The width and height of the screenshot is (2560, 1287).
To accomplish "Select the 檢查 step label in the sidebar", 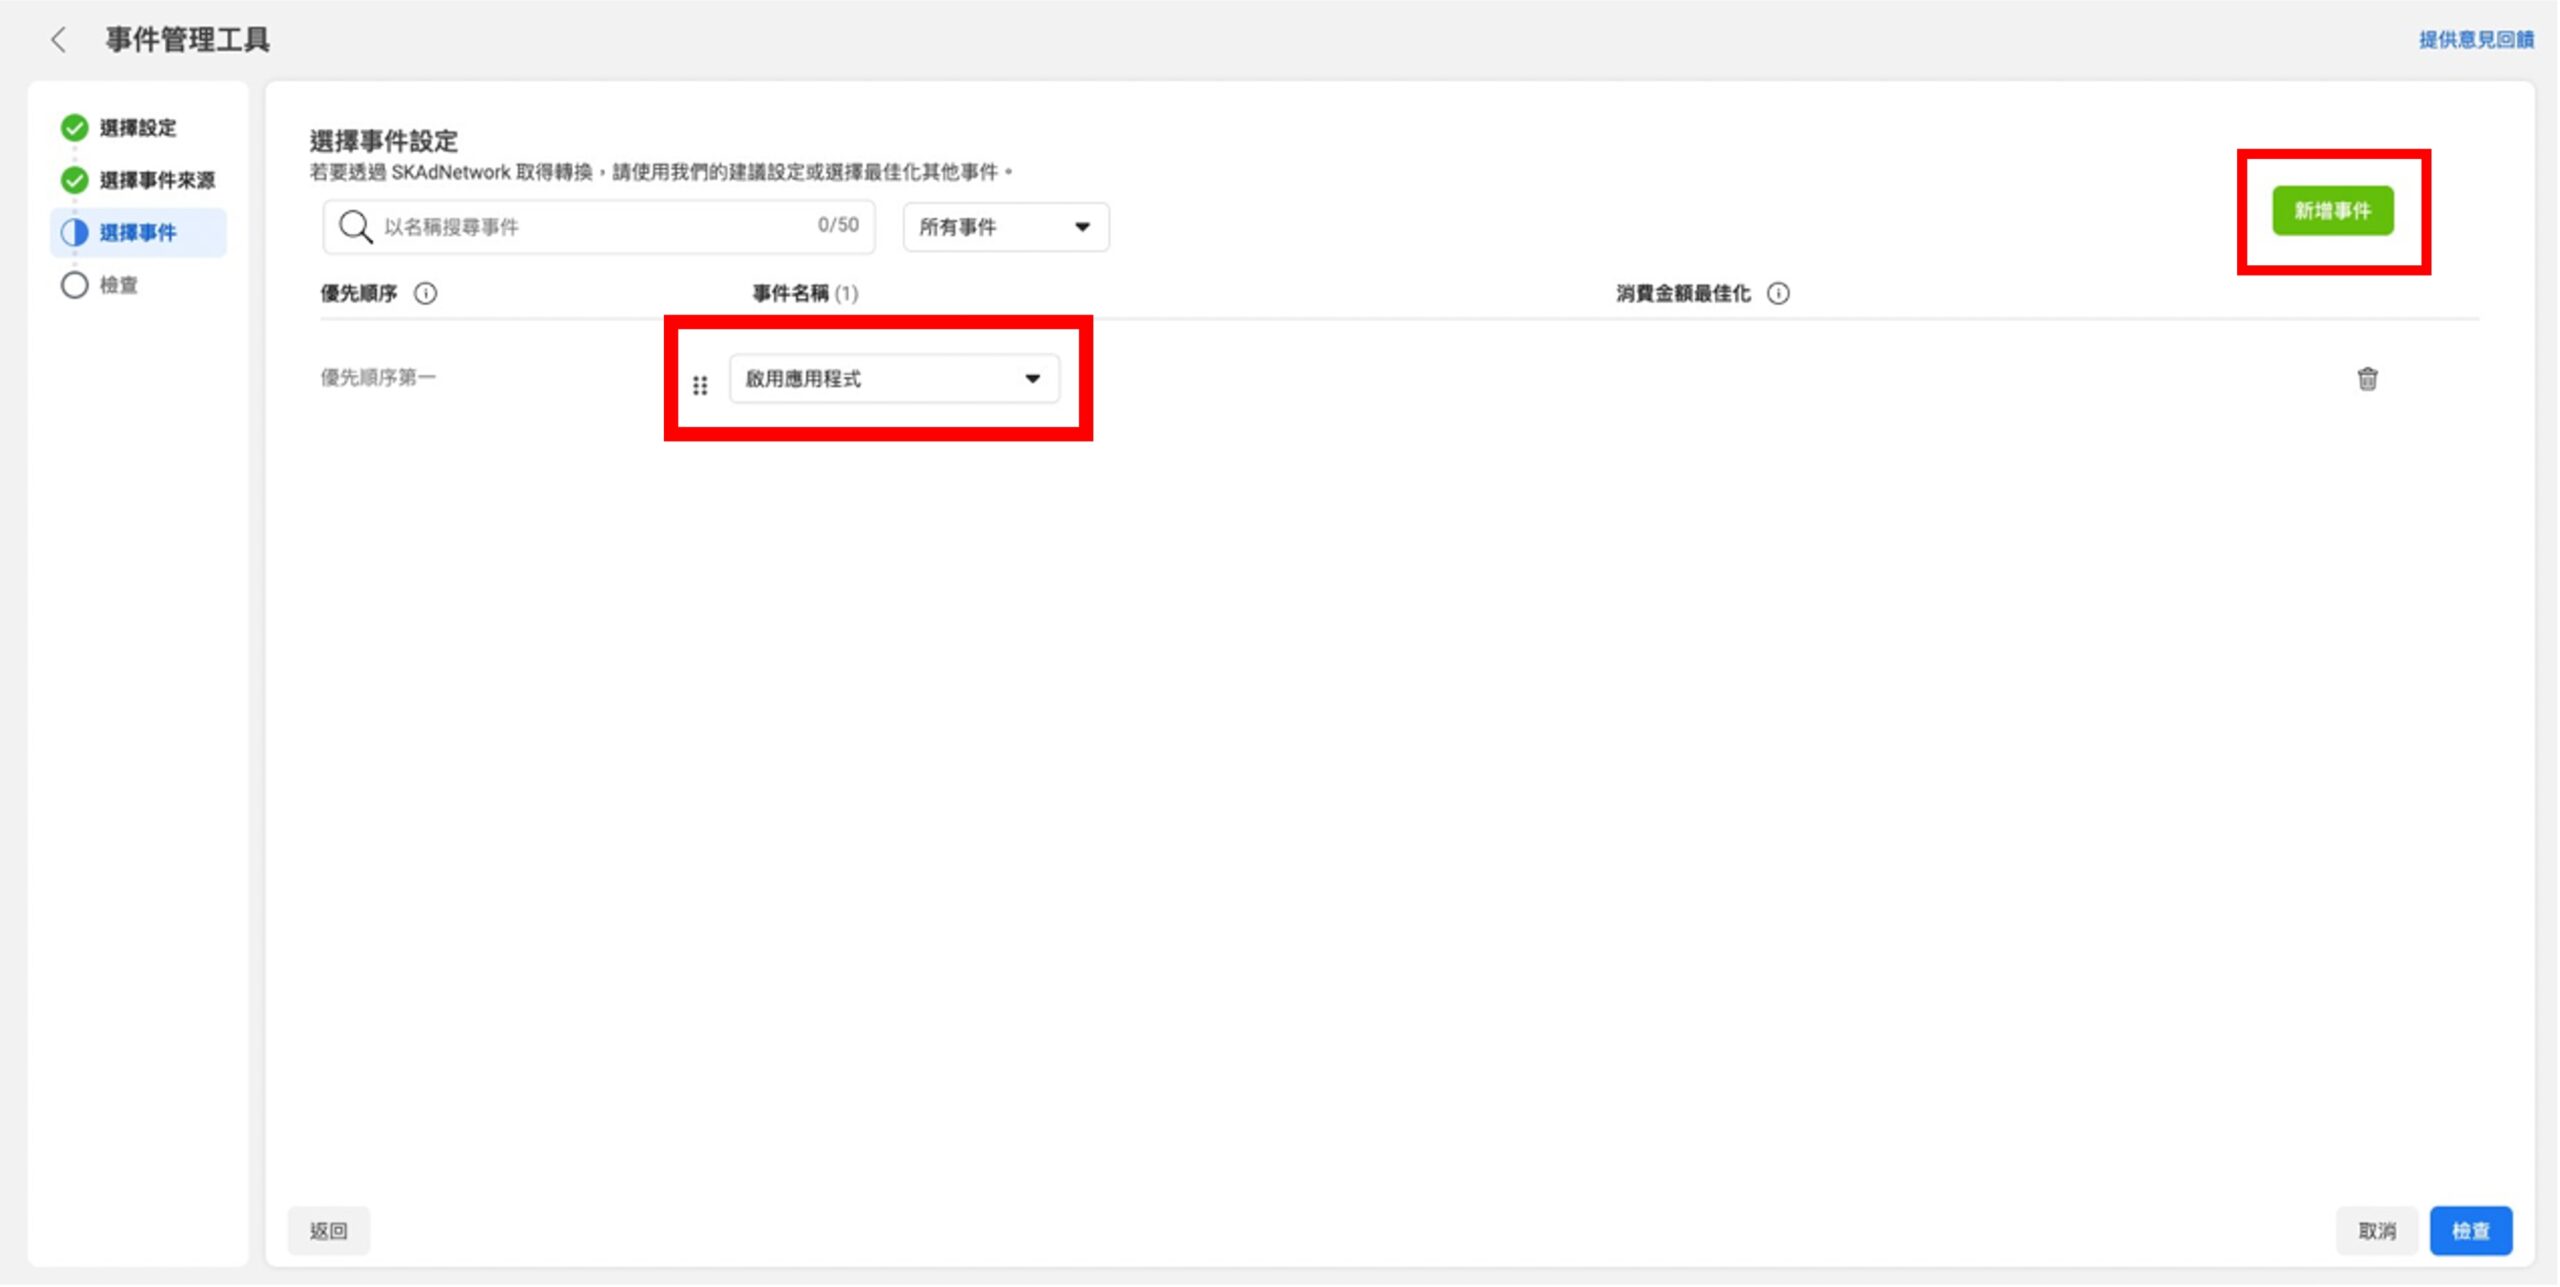I will [x=119, y=286].
